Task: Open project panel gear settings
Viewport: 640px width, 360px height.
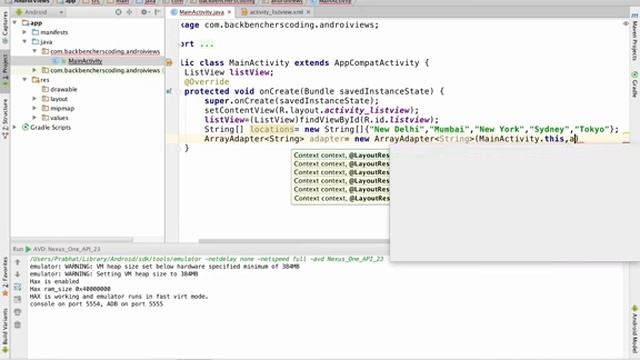Action: pyautogui.click(x=144, y=12)
